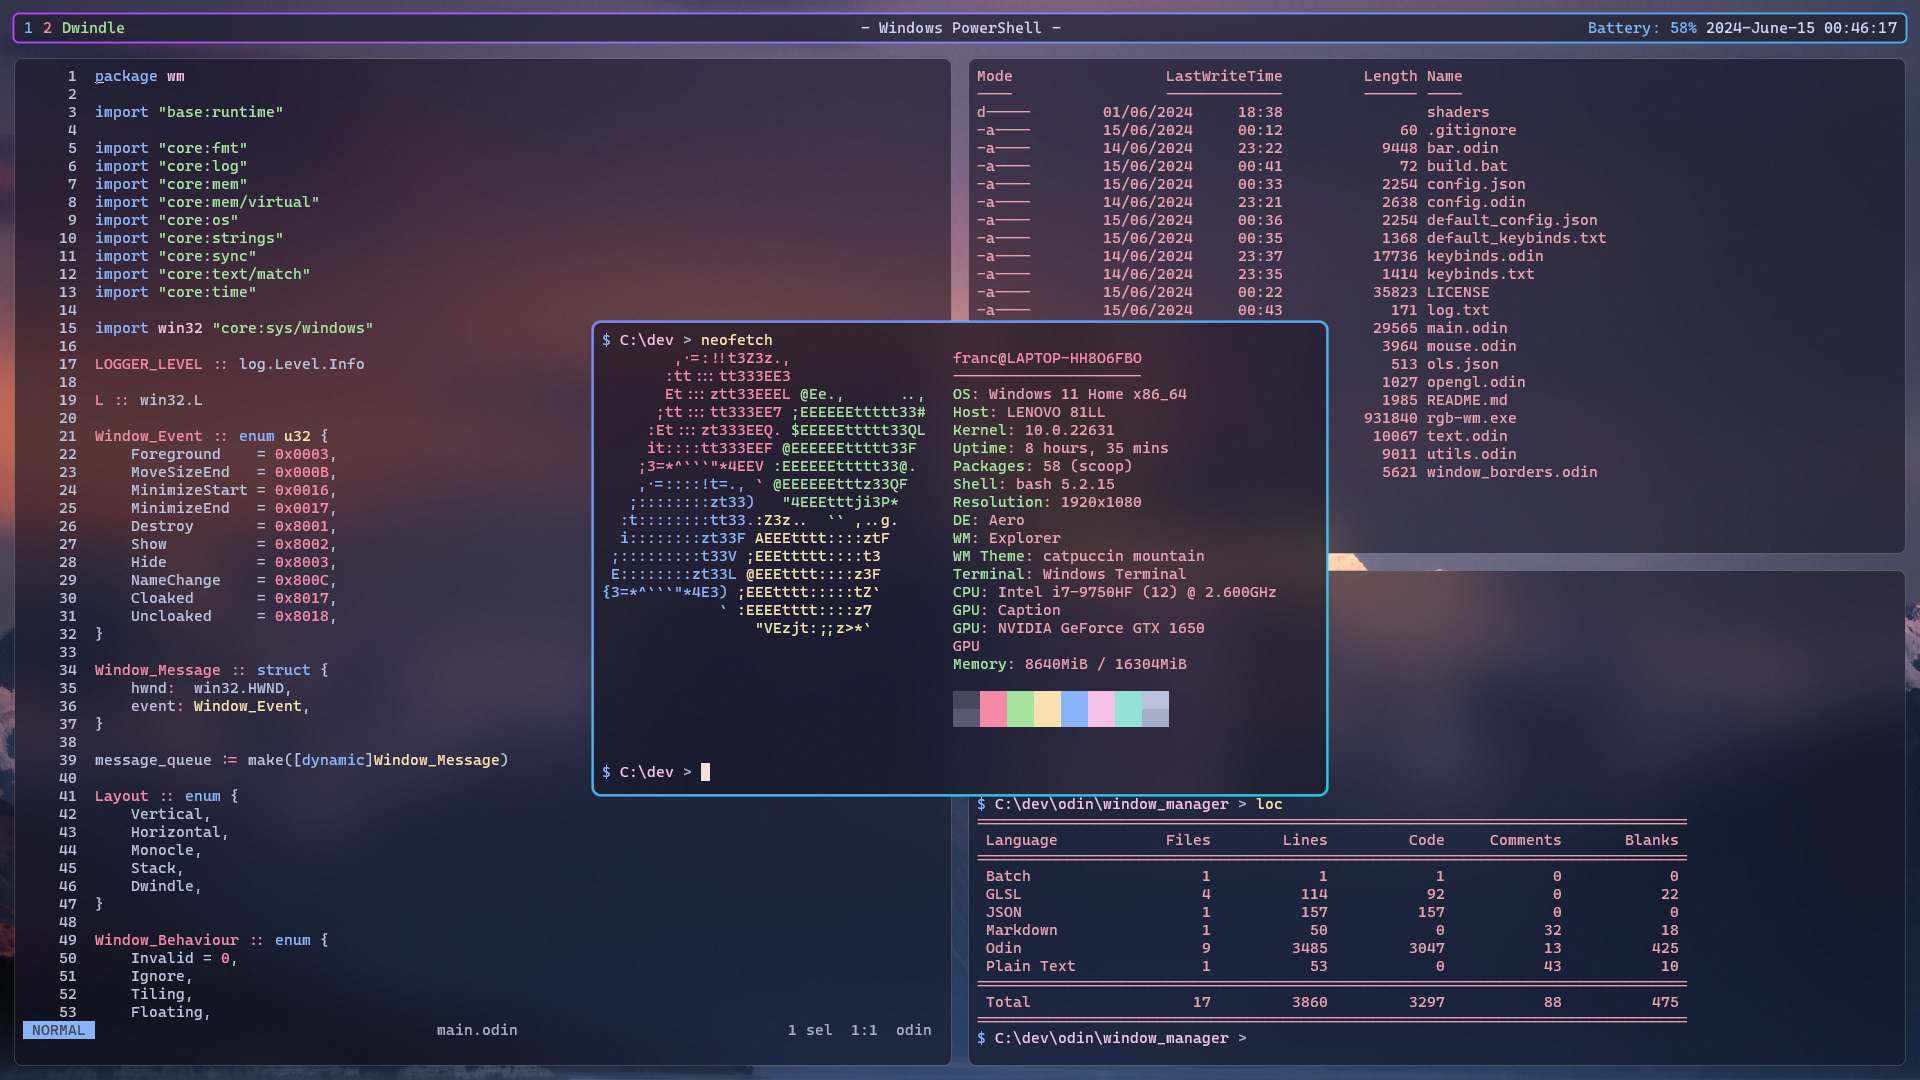Viewport: 1920px width, 1080px height.
Task: Click the MinimizeStart enum member
Action: (x=189, y=490)
